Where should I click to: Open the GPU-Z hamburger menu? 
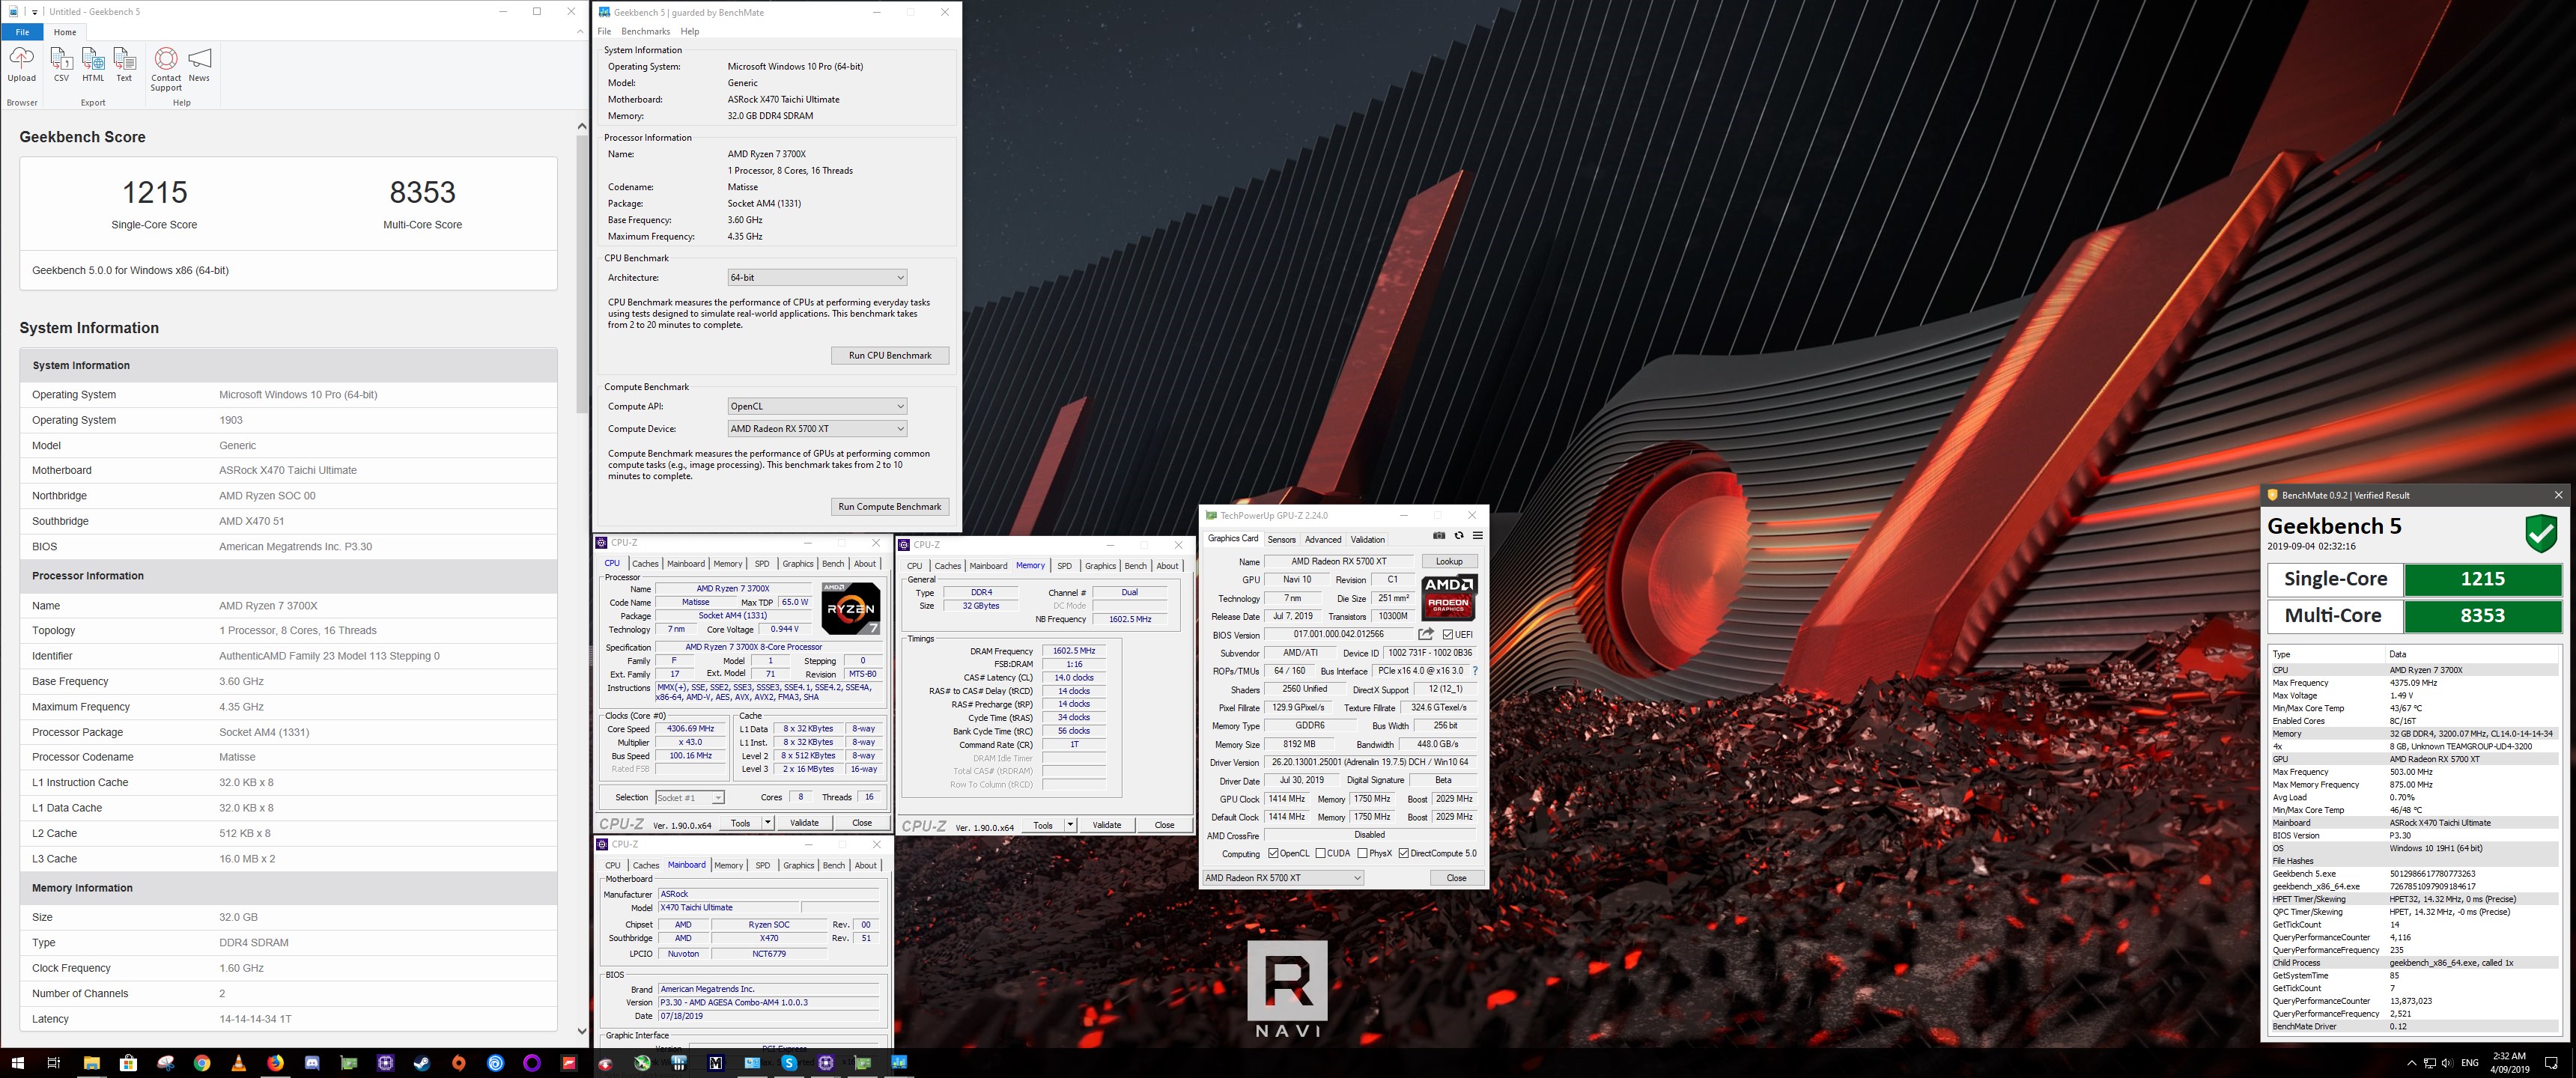[x=1477, y=536]
